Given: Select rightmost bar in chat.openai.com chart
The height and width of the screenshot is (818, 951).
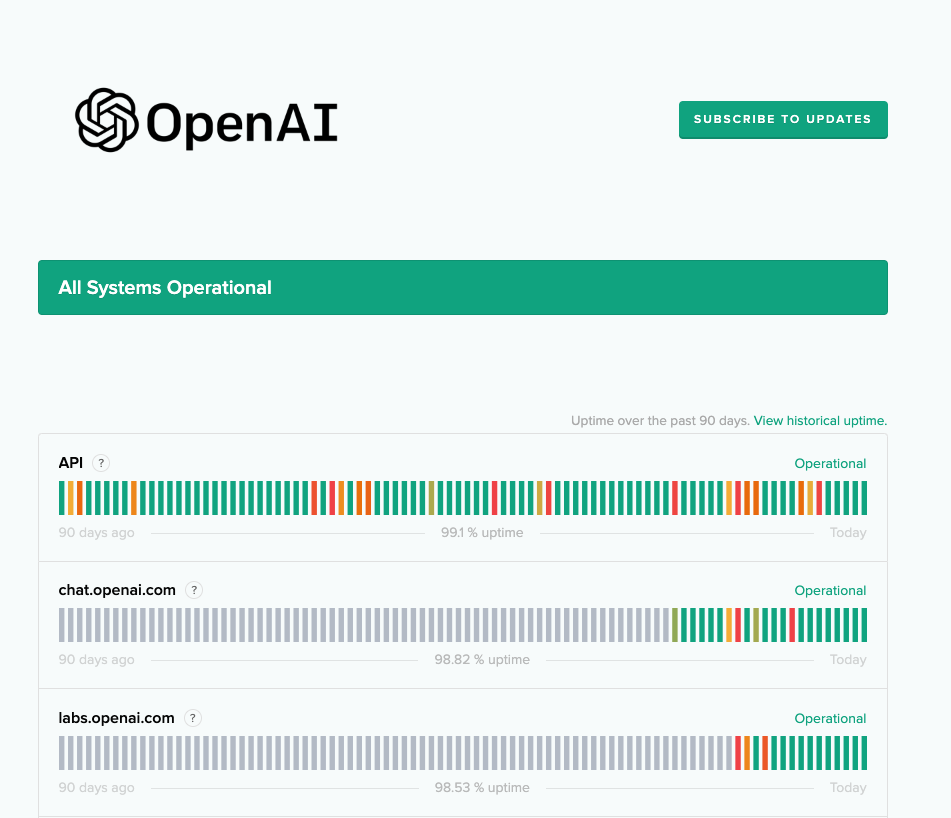Looking at the screenshot, I should pos(863,625).
